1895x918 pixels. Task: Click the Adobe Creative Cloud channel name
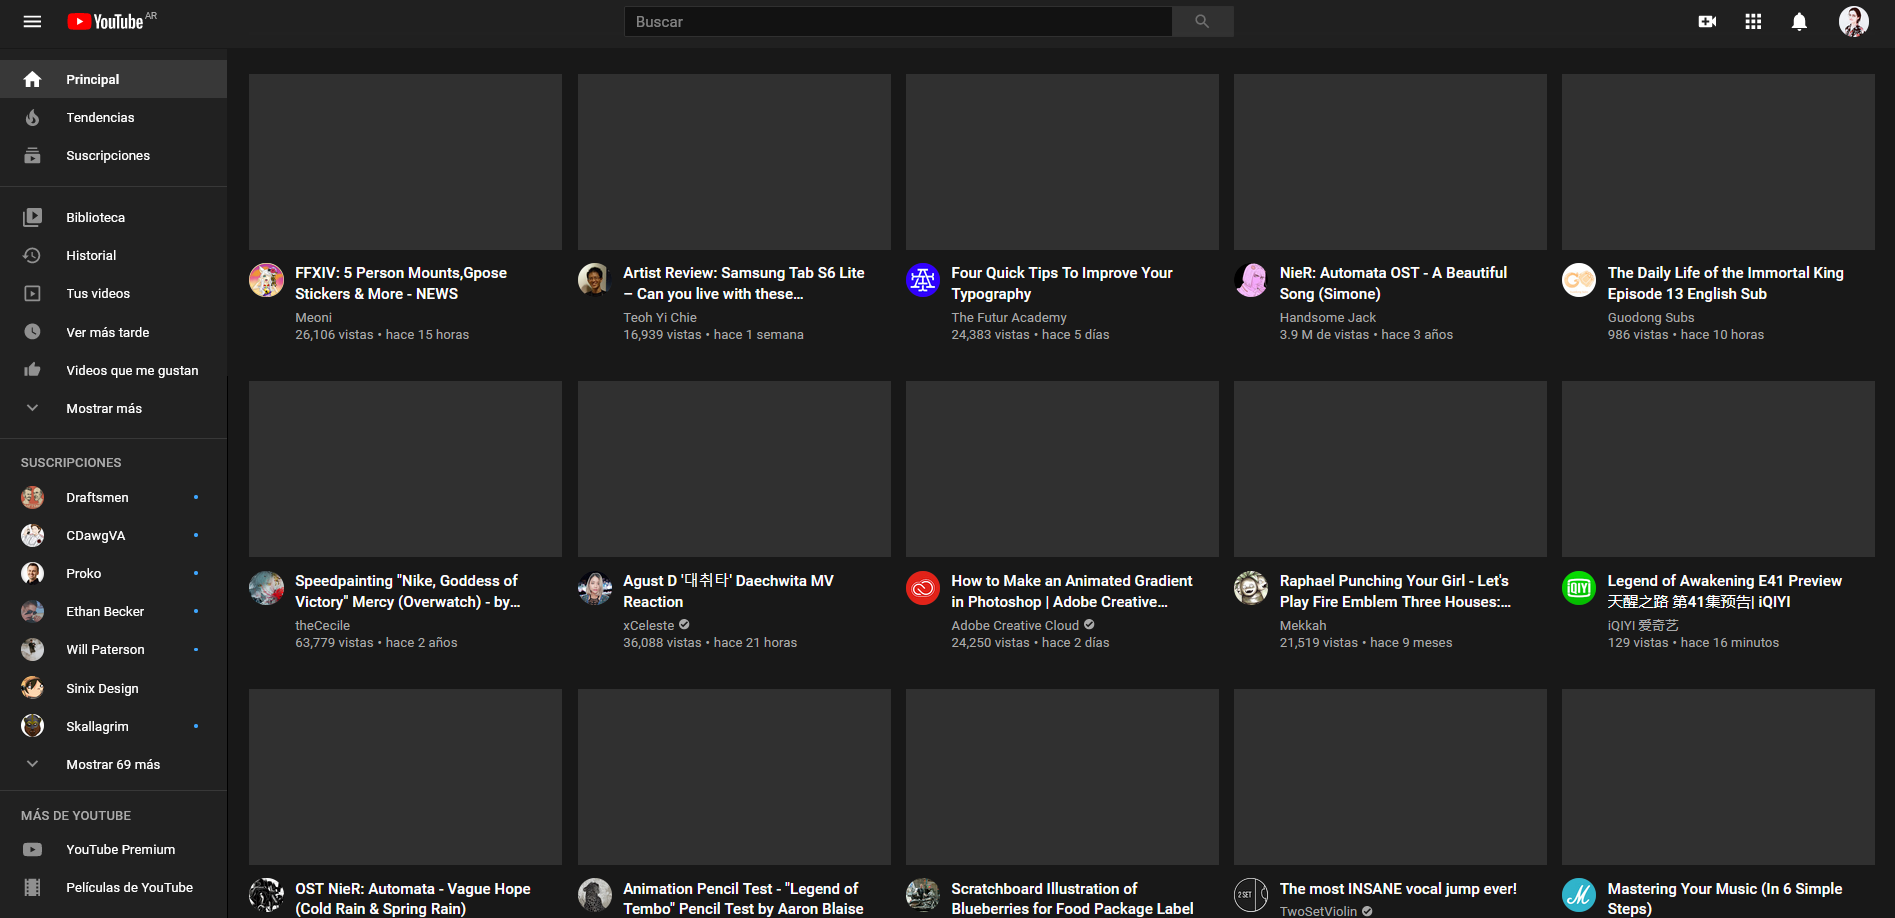point(1015,625)
